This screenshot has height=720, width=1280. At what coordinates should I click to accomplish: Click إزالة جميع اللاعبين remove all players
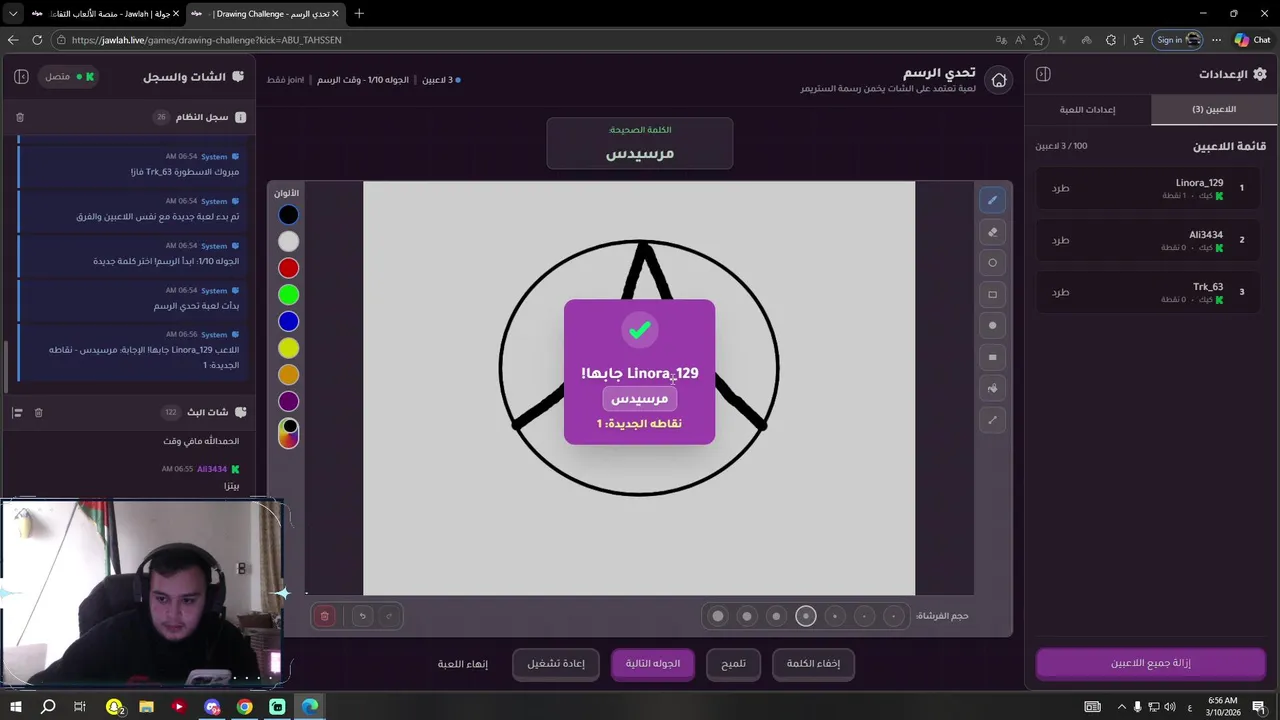1151,663
